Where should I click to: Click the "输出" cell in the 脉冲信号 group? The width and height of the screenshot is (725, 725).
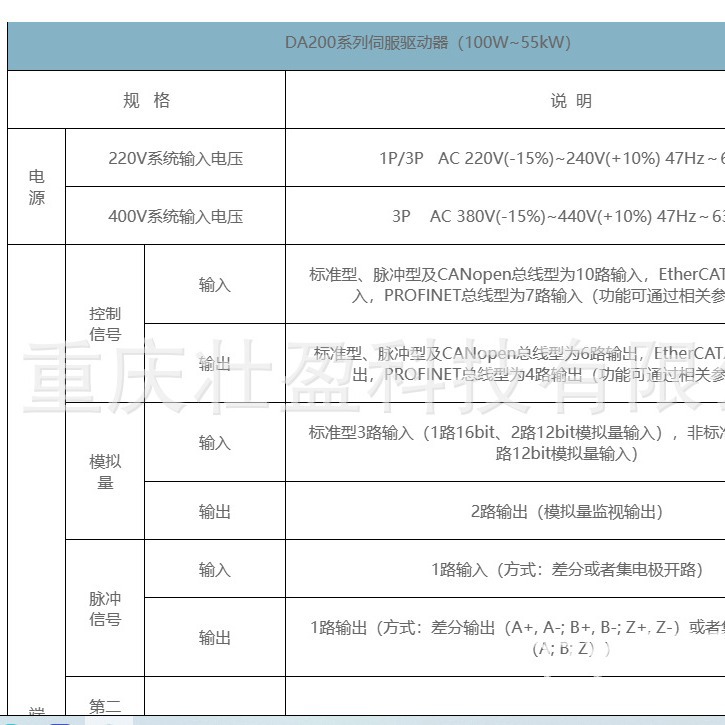point(215,638)
